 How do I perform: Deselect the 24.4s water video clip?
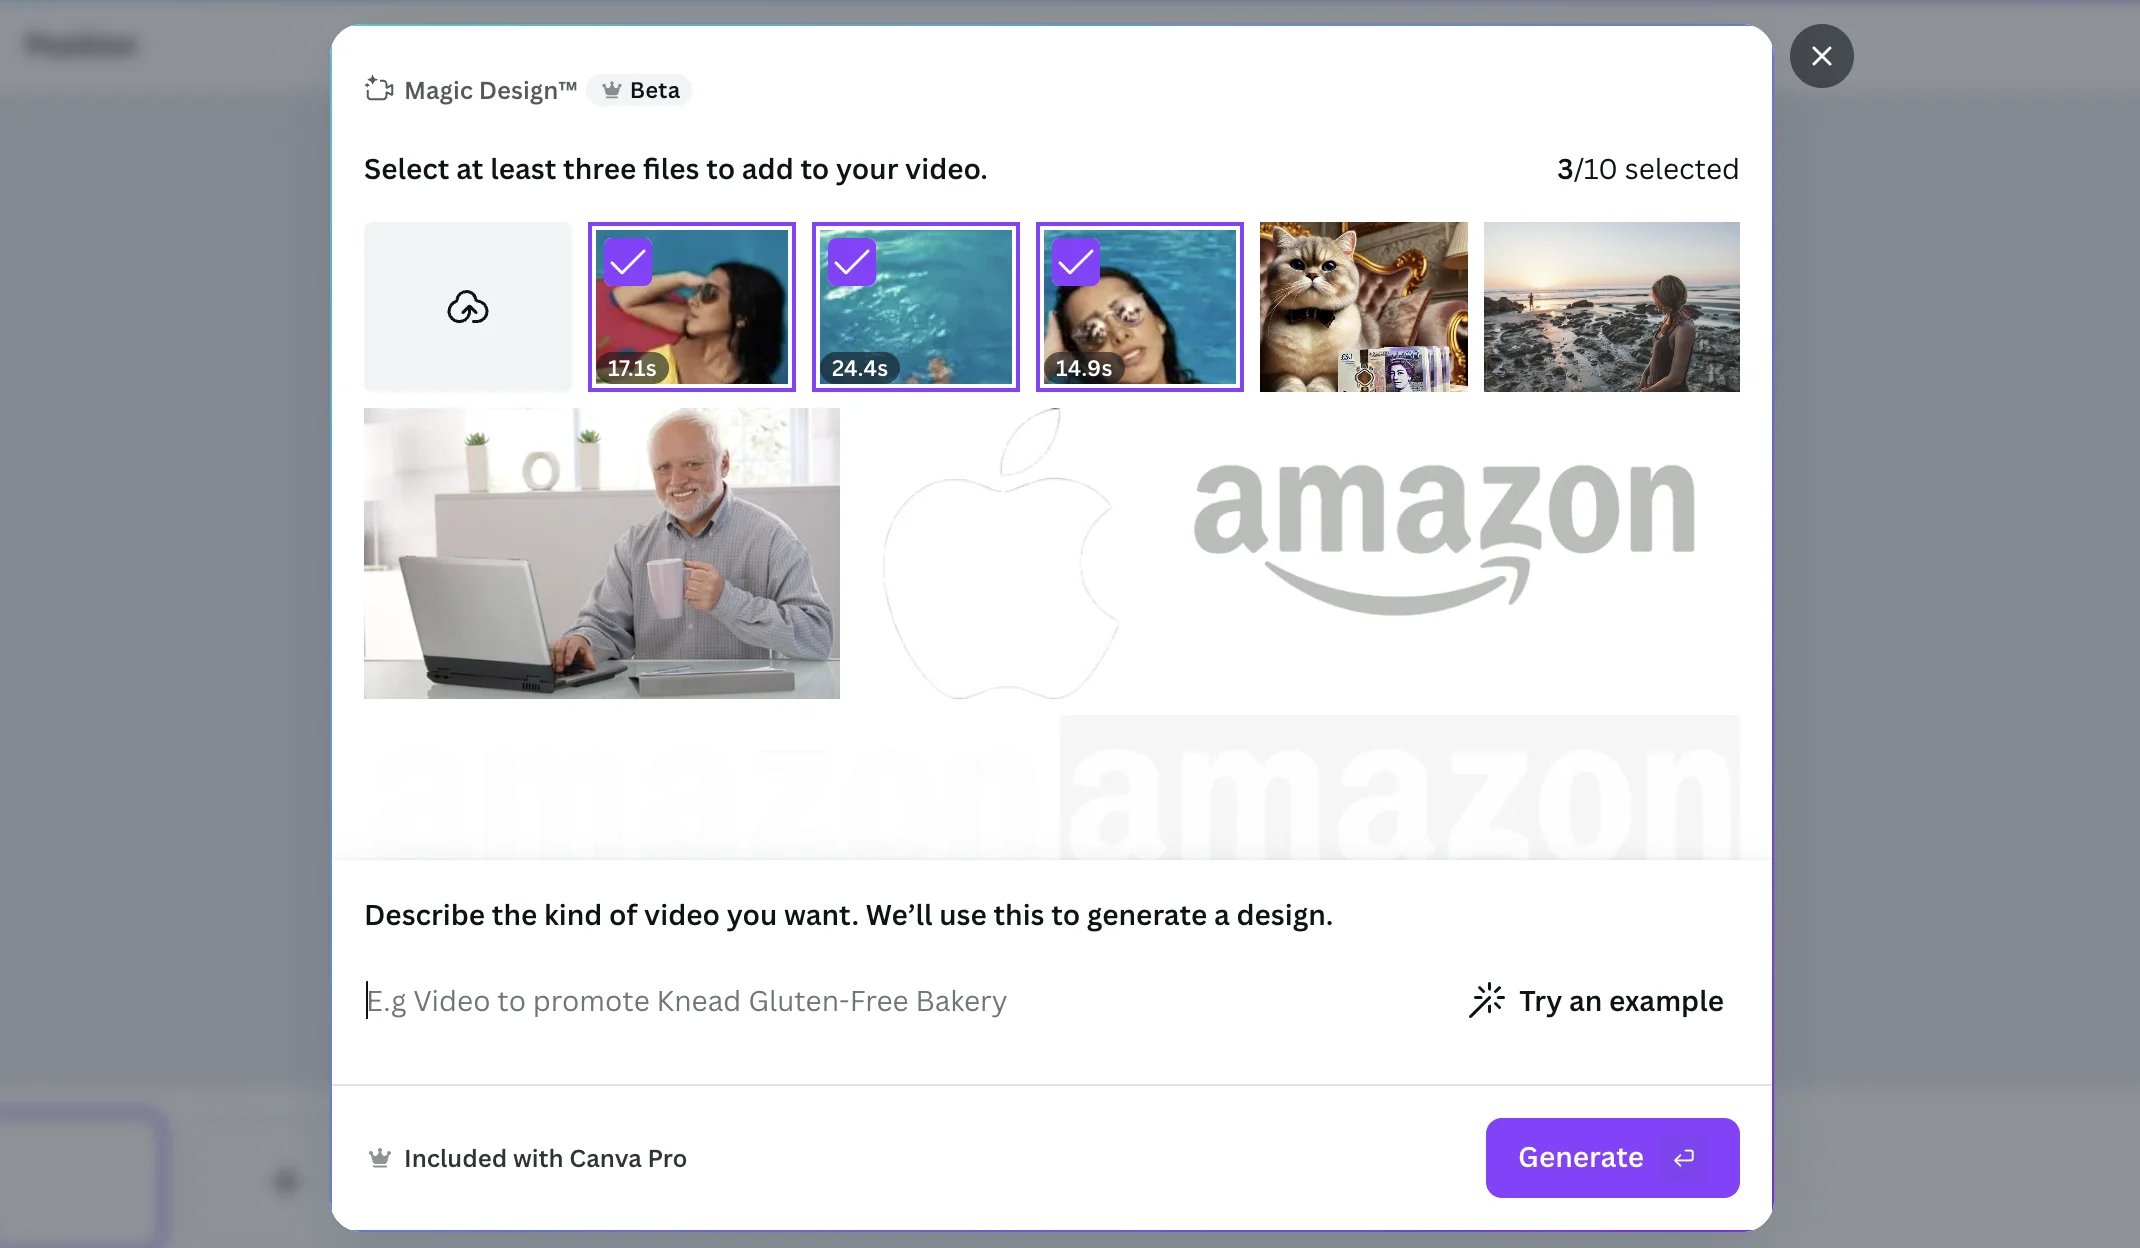click(916, 307)
